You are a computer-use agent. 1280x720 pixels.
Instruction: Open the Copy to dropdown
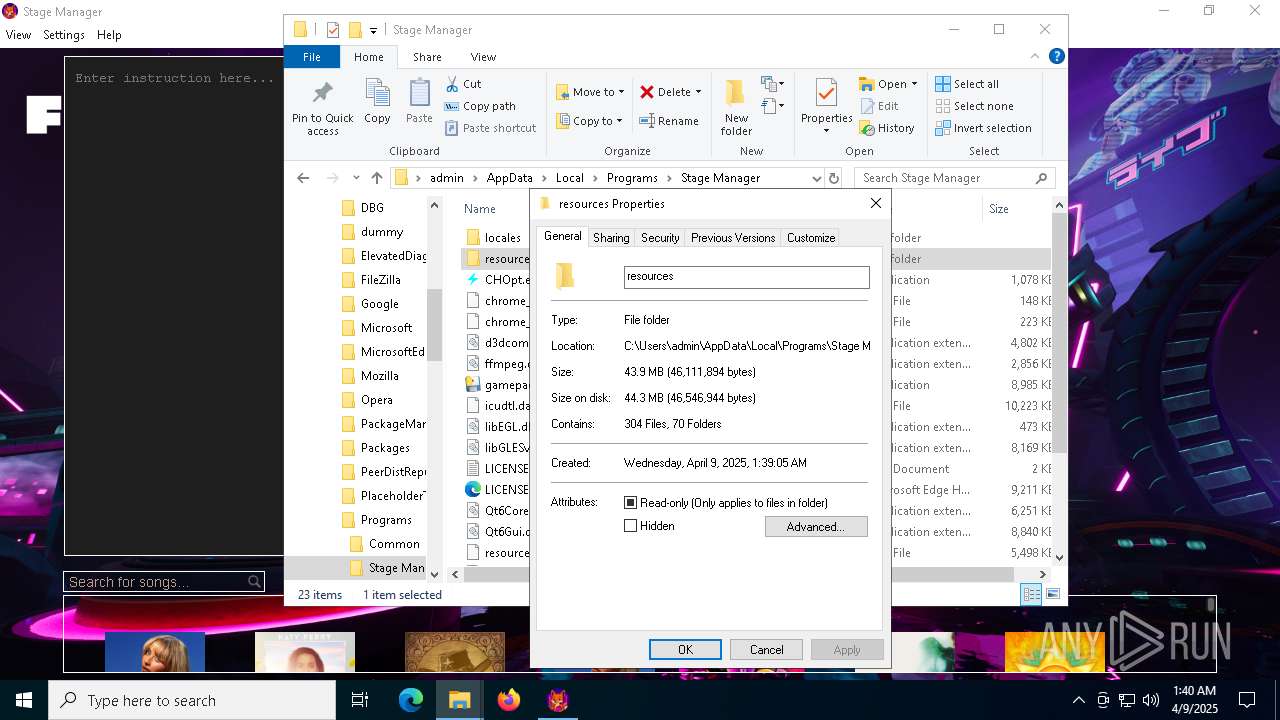(589, 121)
